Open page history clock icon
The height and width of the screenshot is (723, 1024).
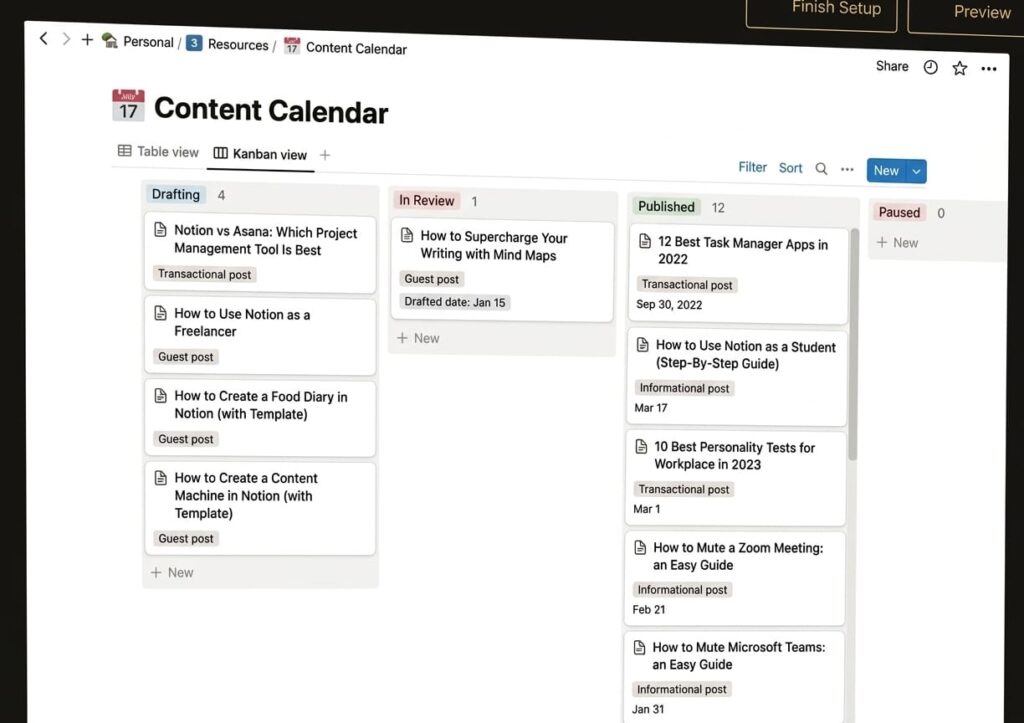pos(930,67)
